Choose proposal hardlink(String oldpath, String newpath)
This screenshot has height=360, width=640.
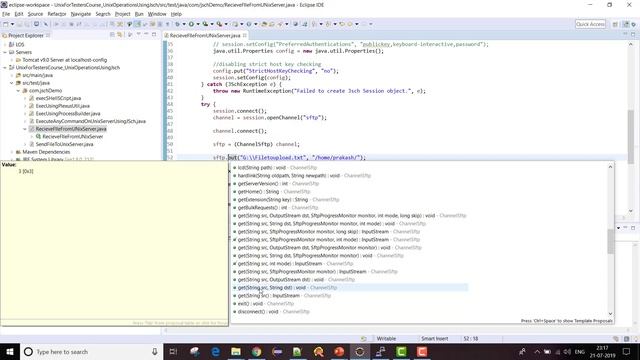[302, 176]
